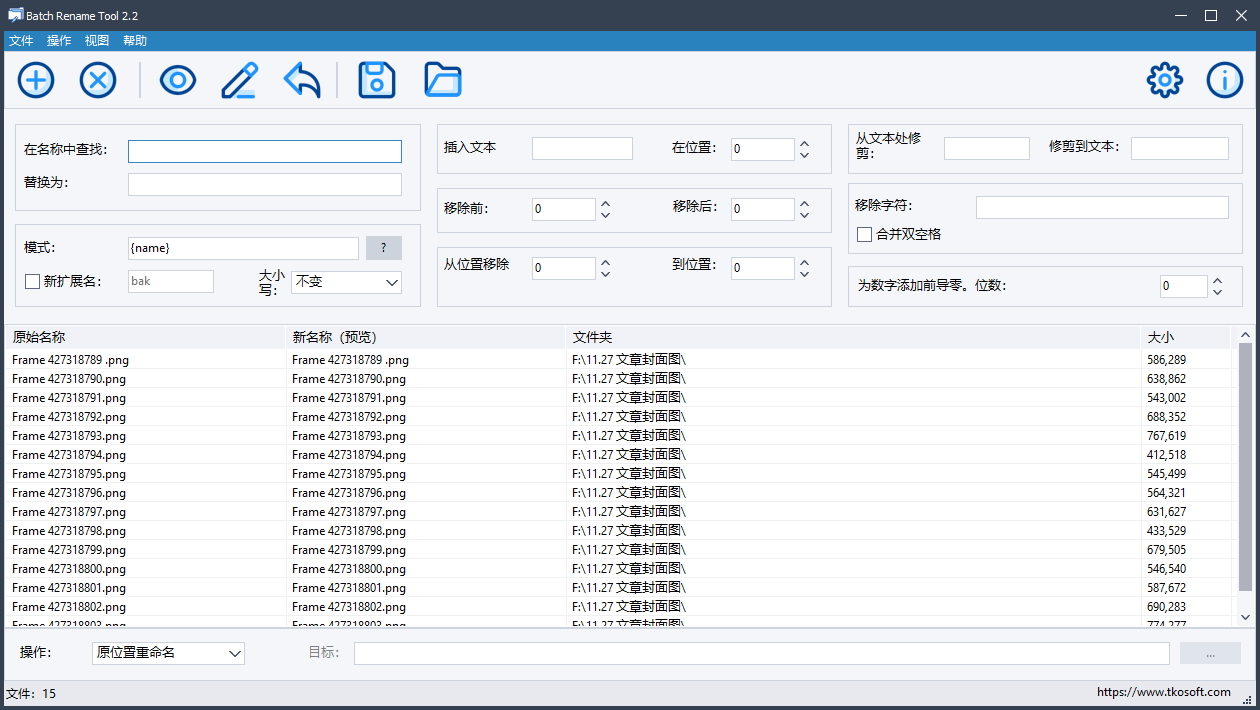
Task: Click the 从文本处修剪 input field
Action: [987, 149]
